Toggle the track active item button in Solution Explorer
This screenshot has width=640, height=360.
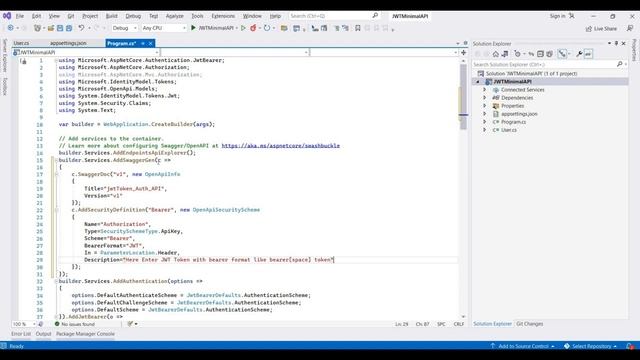point(562,54)
